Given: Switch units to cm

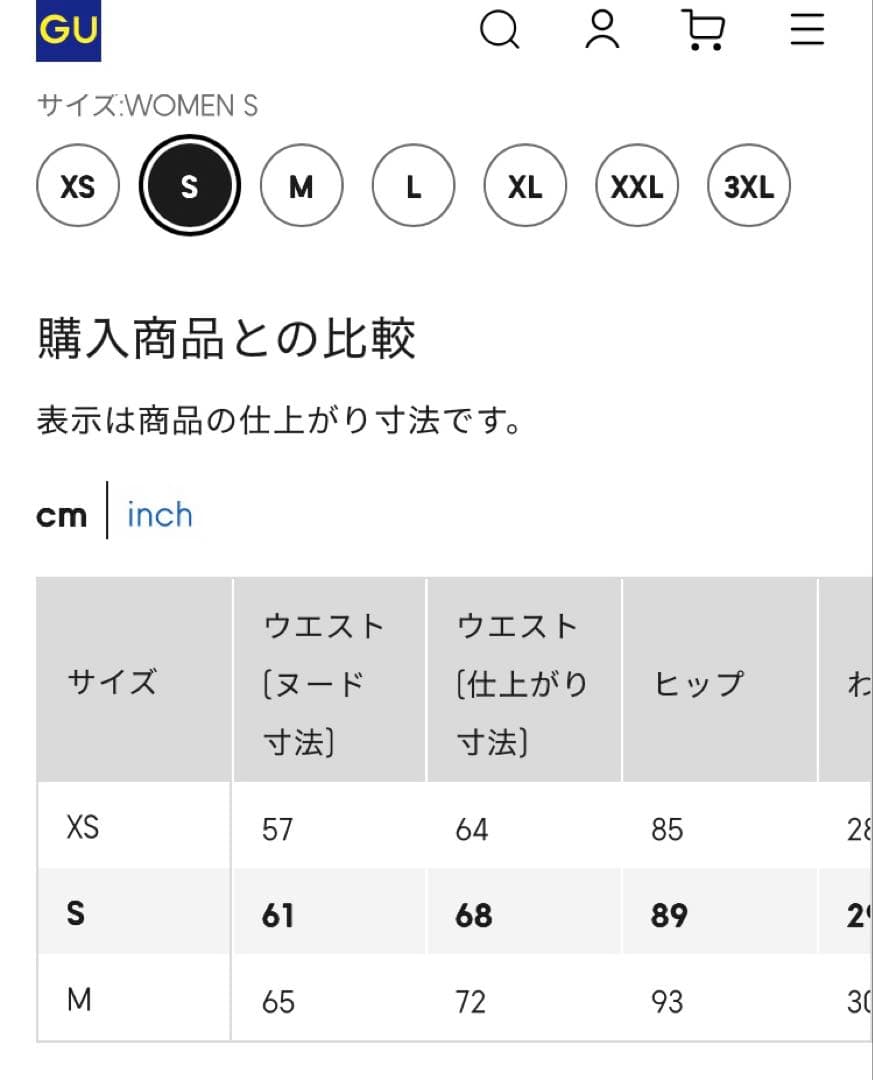Looking at the screenshot, I should pyautogui.click(x=62, y=515).
